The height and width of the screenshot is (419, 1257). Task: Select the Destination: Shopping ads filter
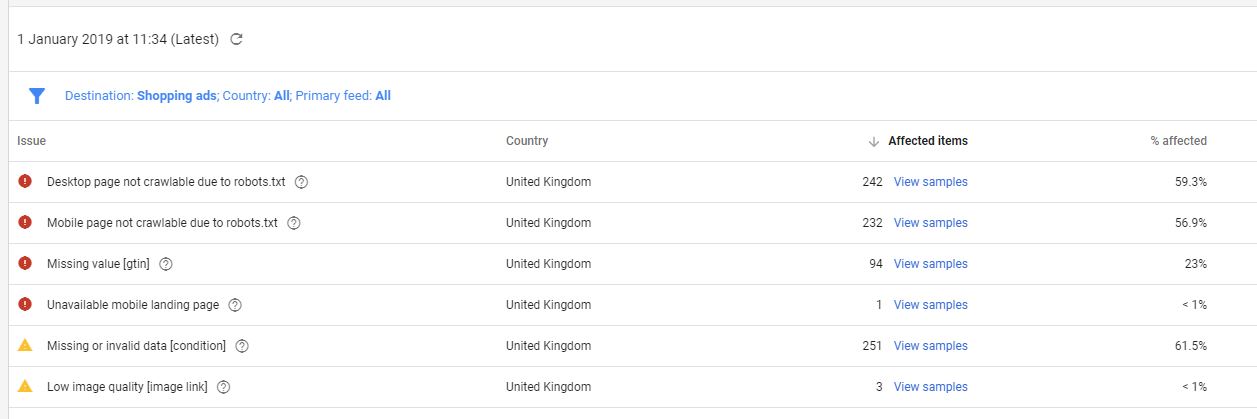(x=140, y=96)
